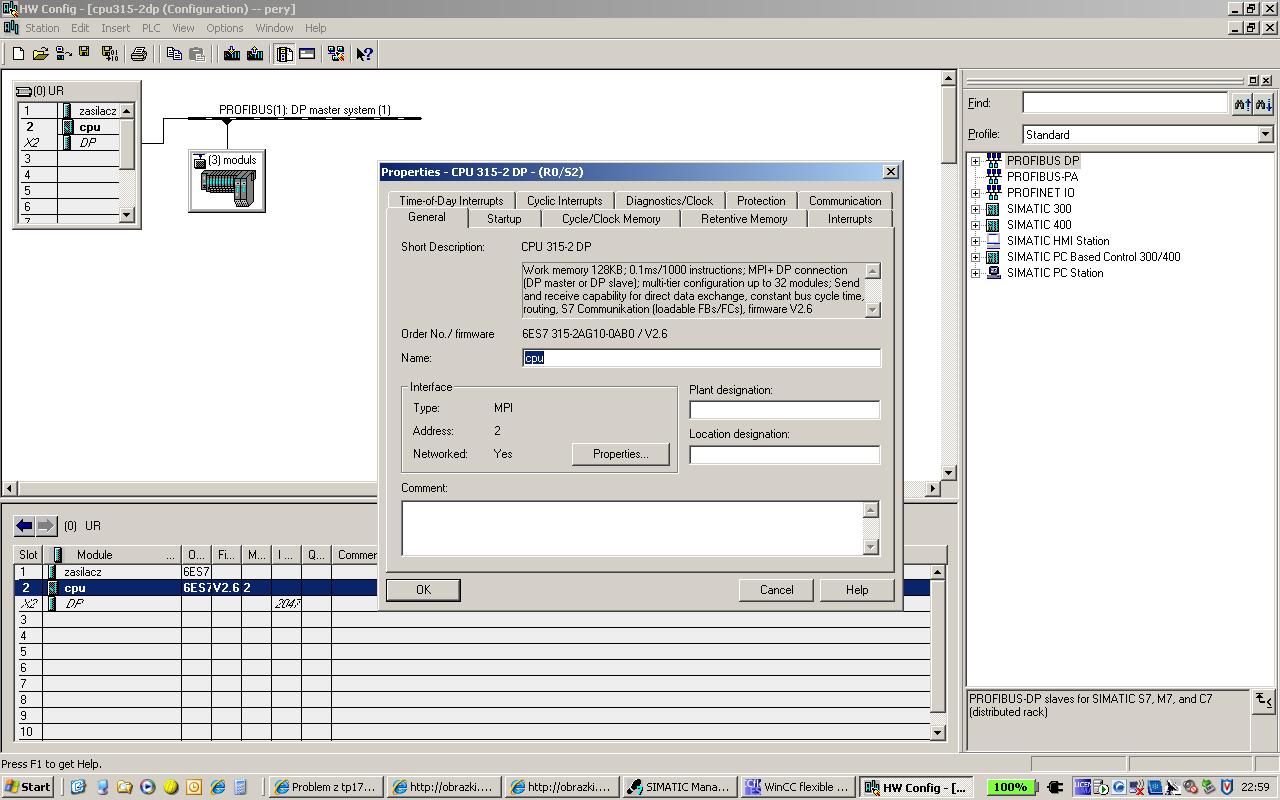Toggle the hardware Catalog toolbar icon

point(284,54)
